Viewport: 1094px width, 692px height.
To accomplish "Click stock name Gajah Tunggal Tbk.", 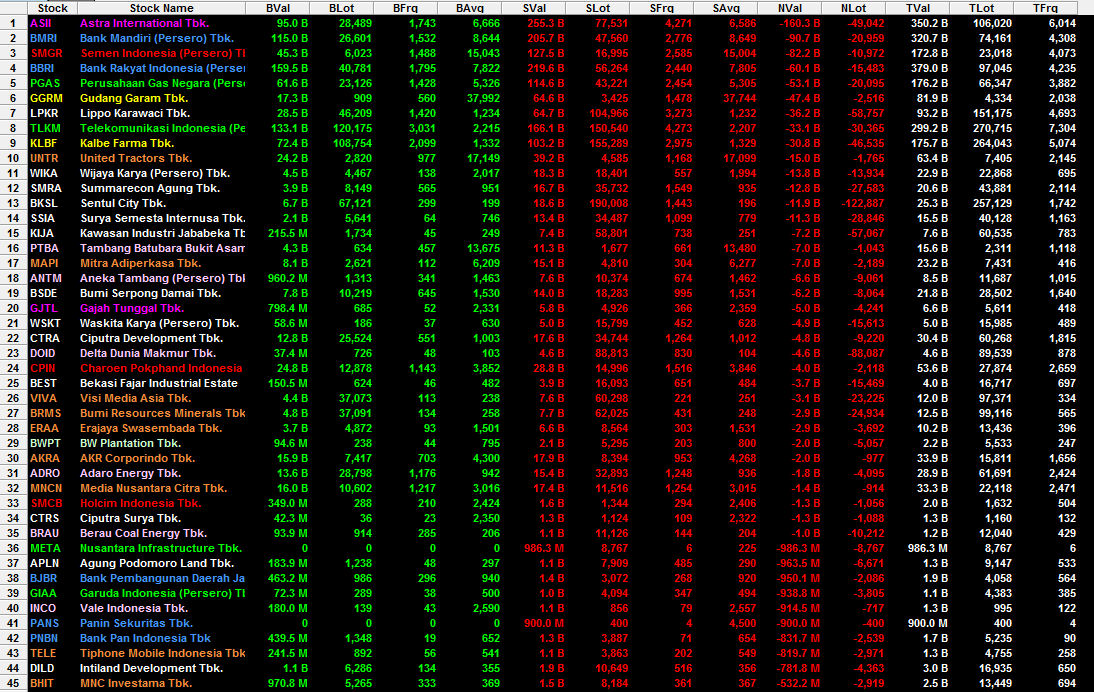I will coord(132,308).
